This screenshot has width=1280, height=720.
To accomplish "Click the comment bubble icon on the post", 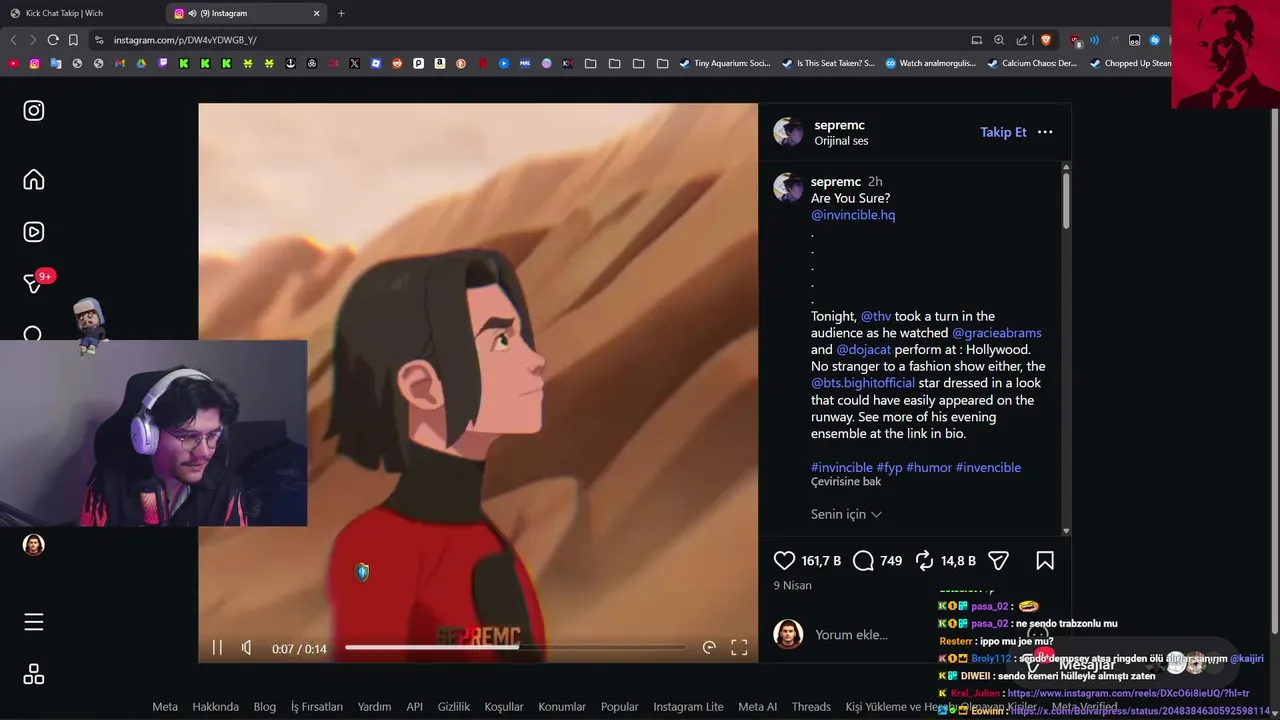I will click(x=863, y=561).
